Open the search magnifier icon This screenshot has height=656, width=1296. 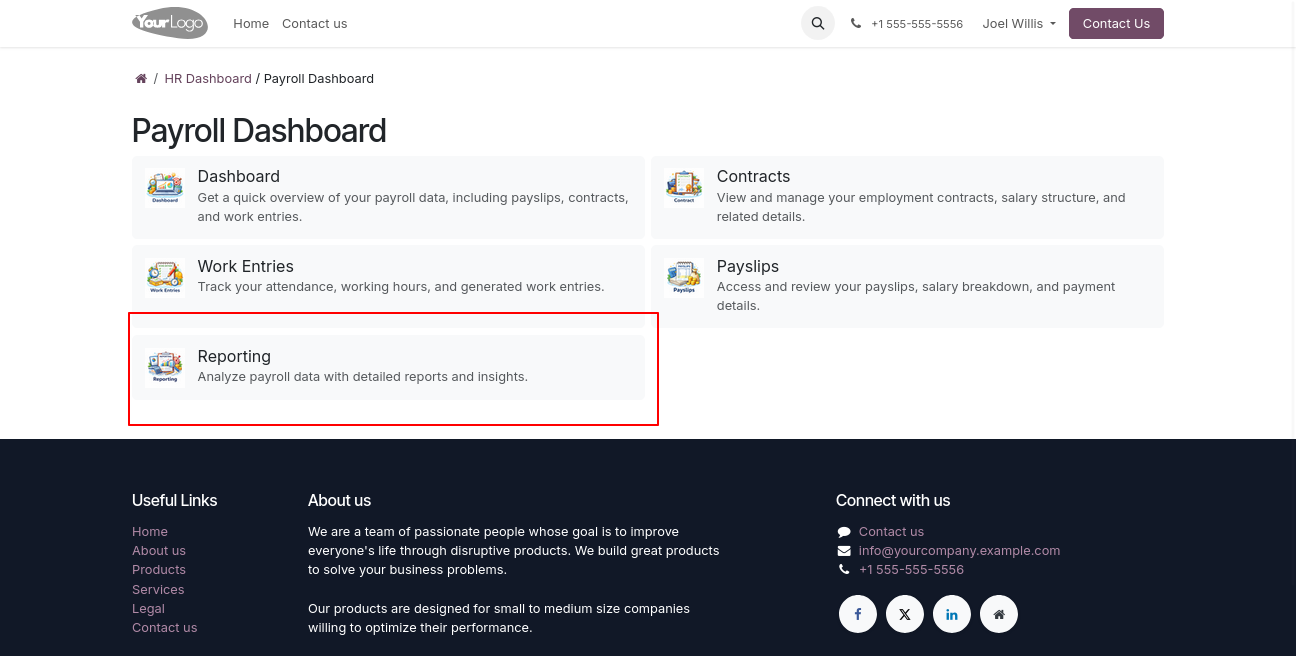[818, 23]
